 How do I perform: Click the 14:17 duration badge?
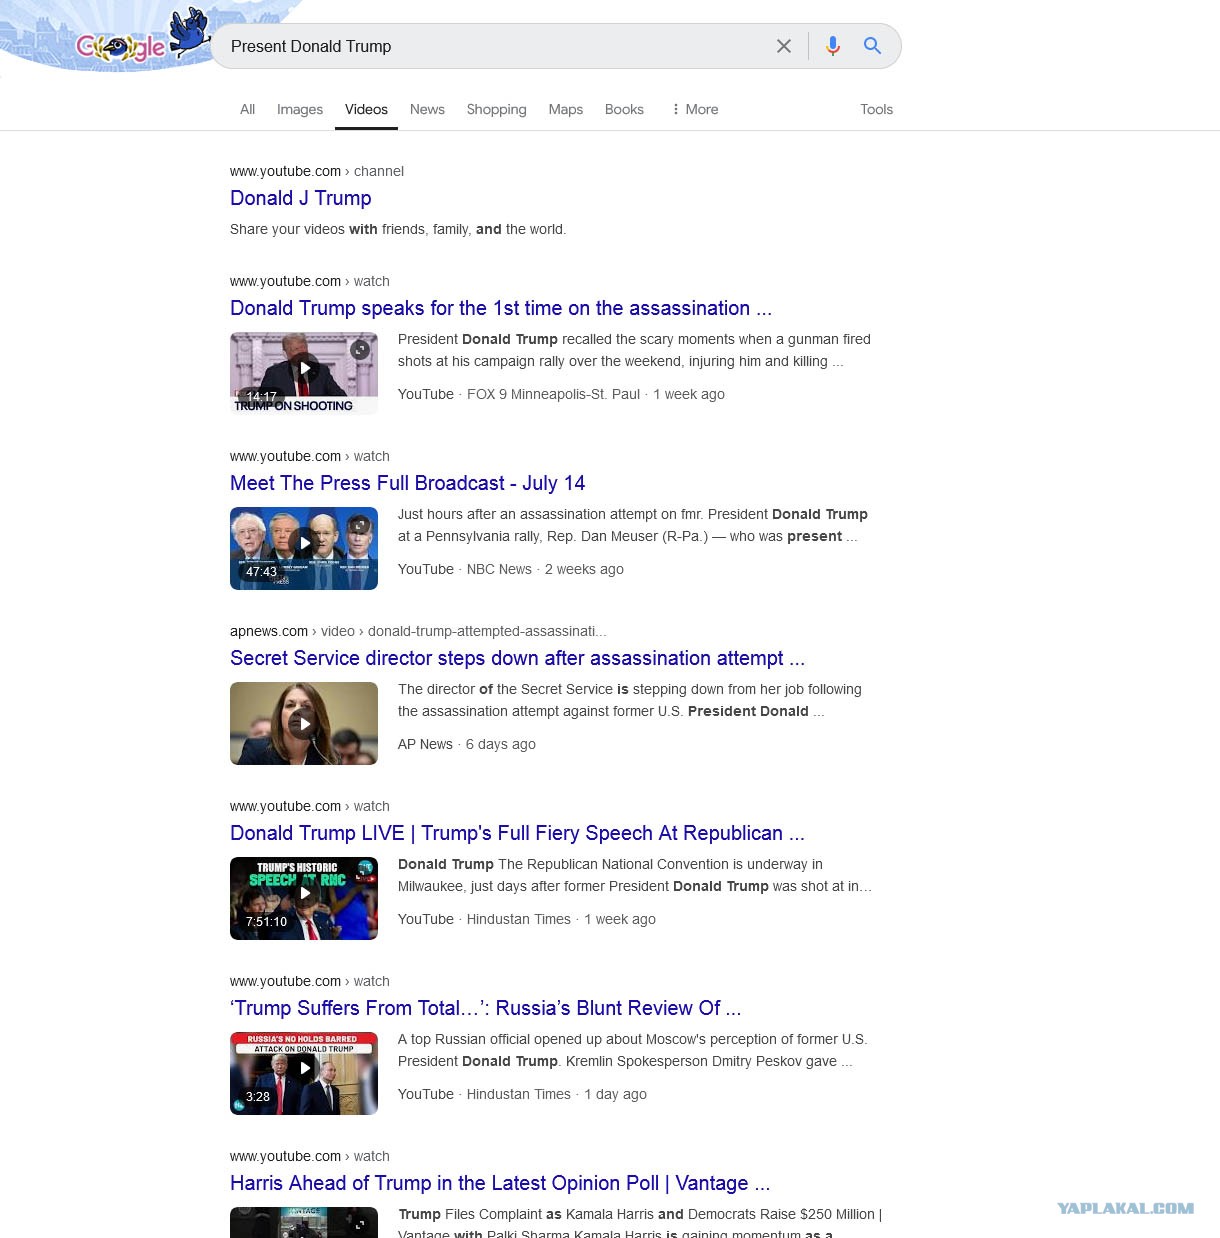(x=261, y=397)
